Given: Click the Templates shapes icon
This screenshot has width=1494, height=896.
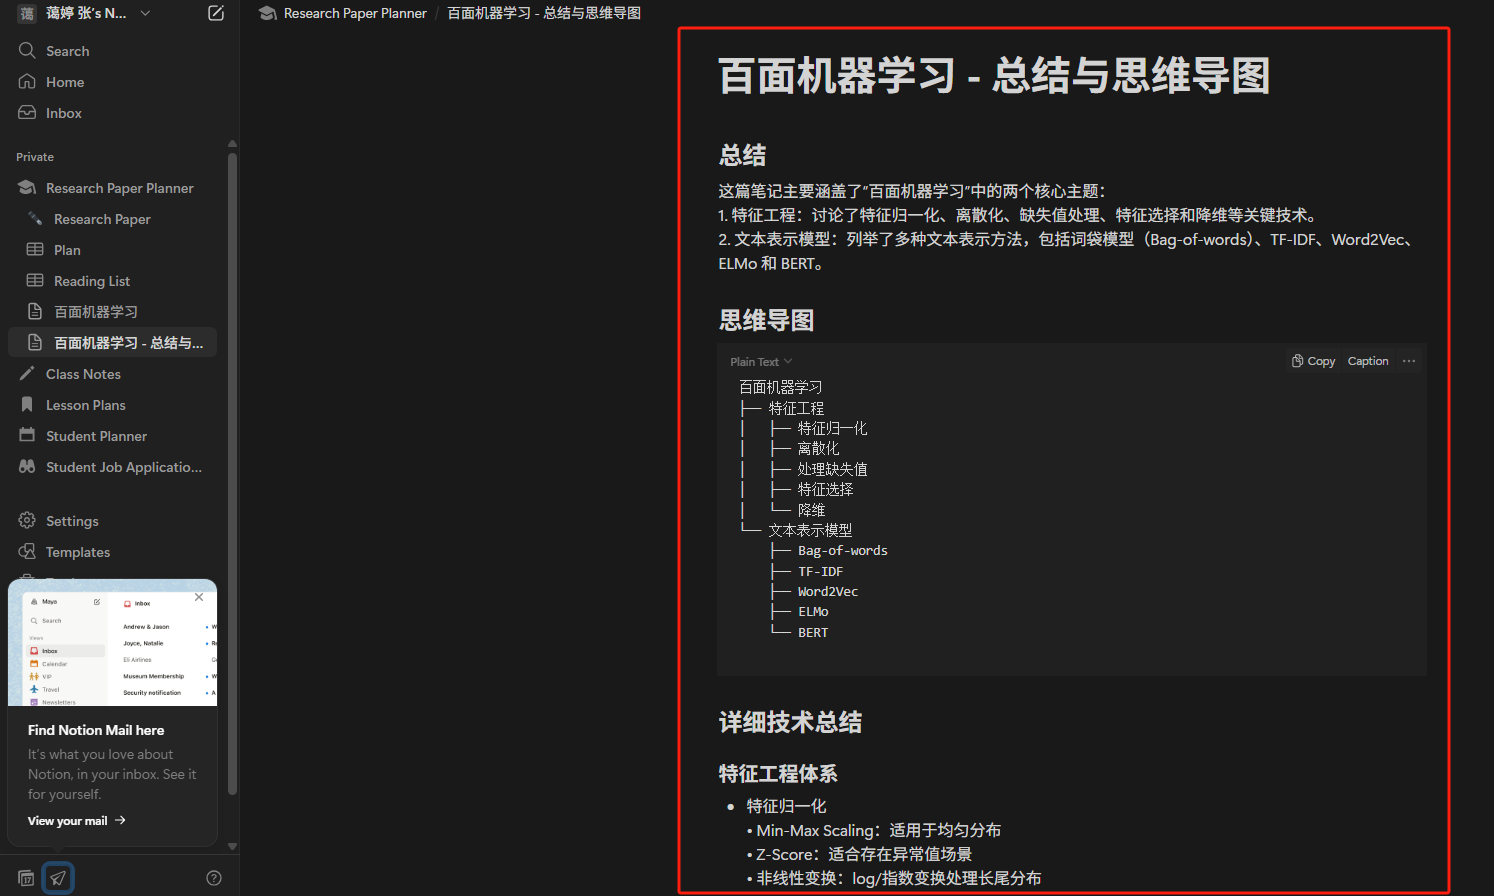Looking at the screenshot, I should click(27, 551).
